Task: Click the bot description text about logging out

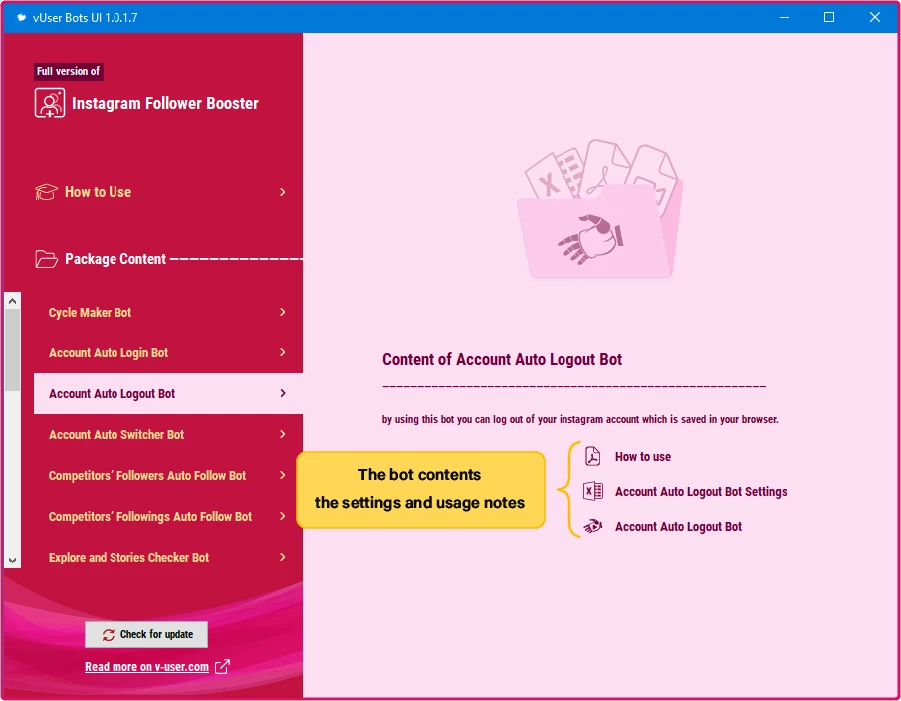Action: [580, 419]
